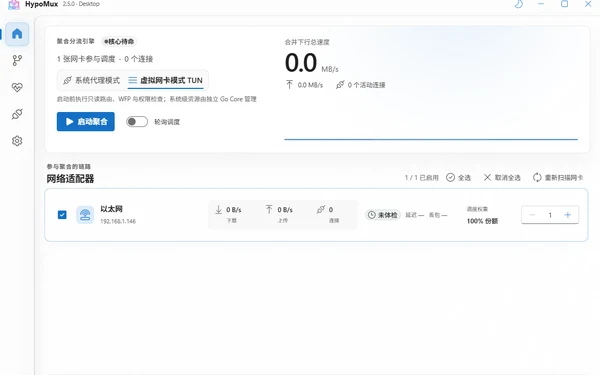Click the 1 / 1 已启用 counter
The image size is (600, 375).
pos(421,178)
